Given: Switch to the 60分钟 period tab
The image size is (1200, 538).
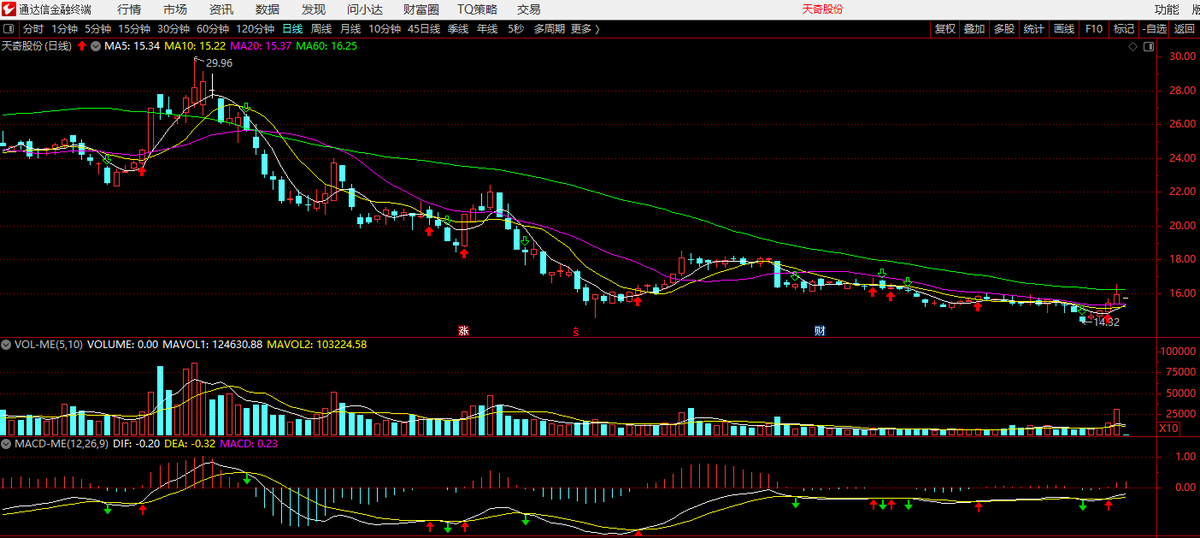Looking at the screenshot, I should [213, 29].
